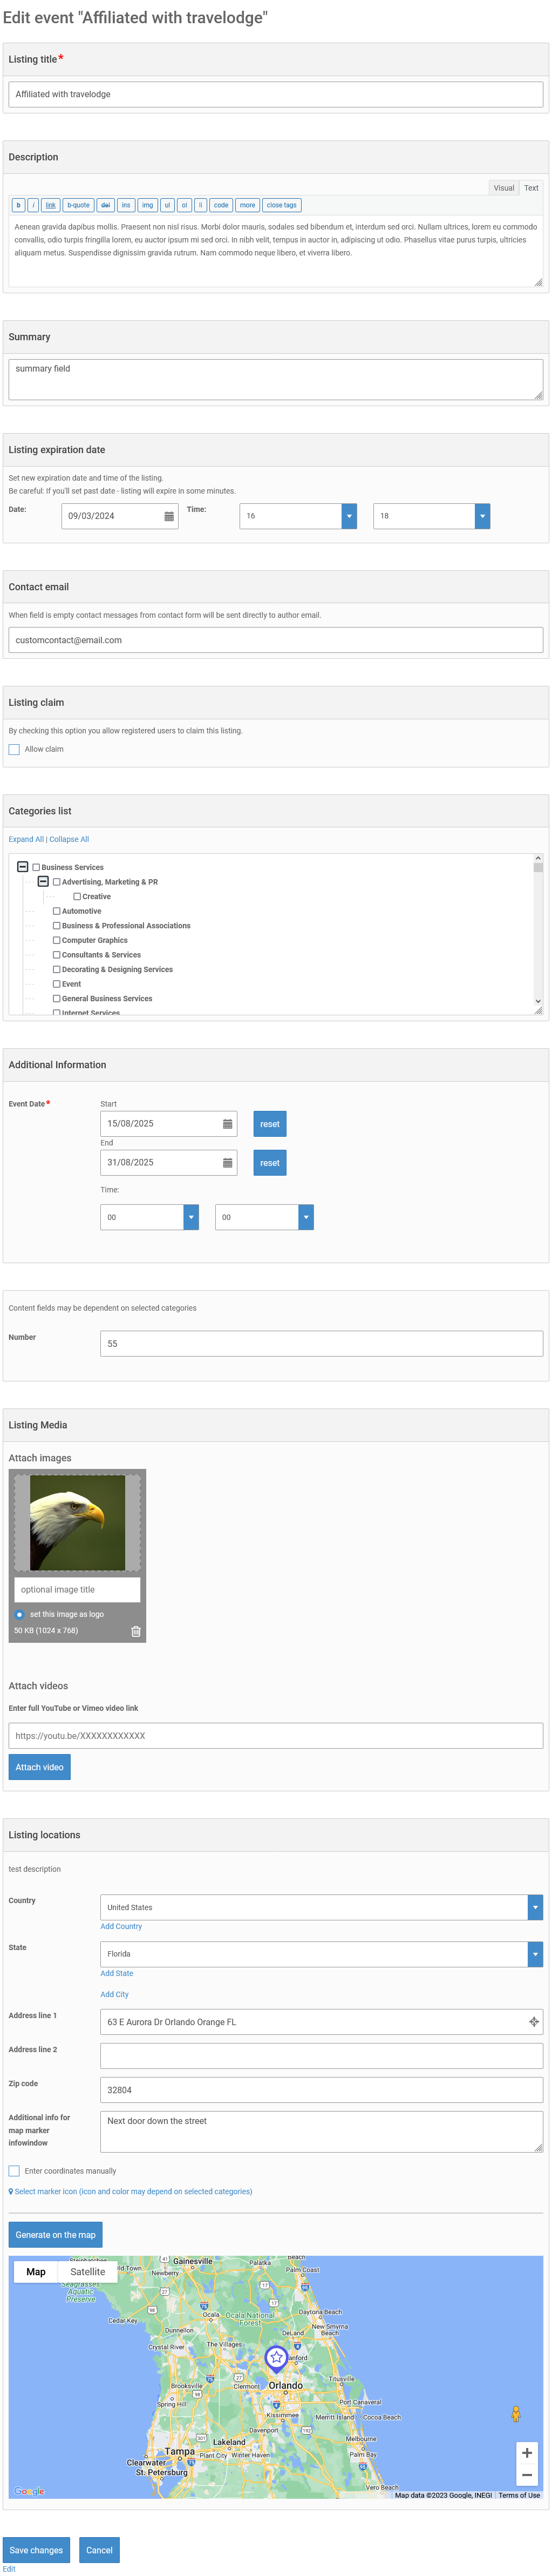
Task: Open the Country dropdown
Action: (322, 1907)
